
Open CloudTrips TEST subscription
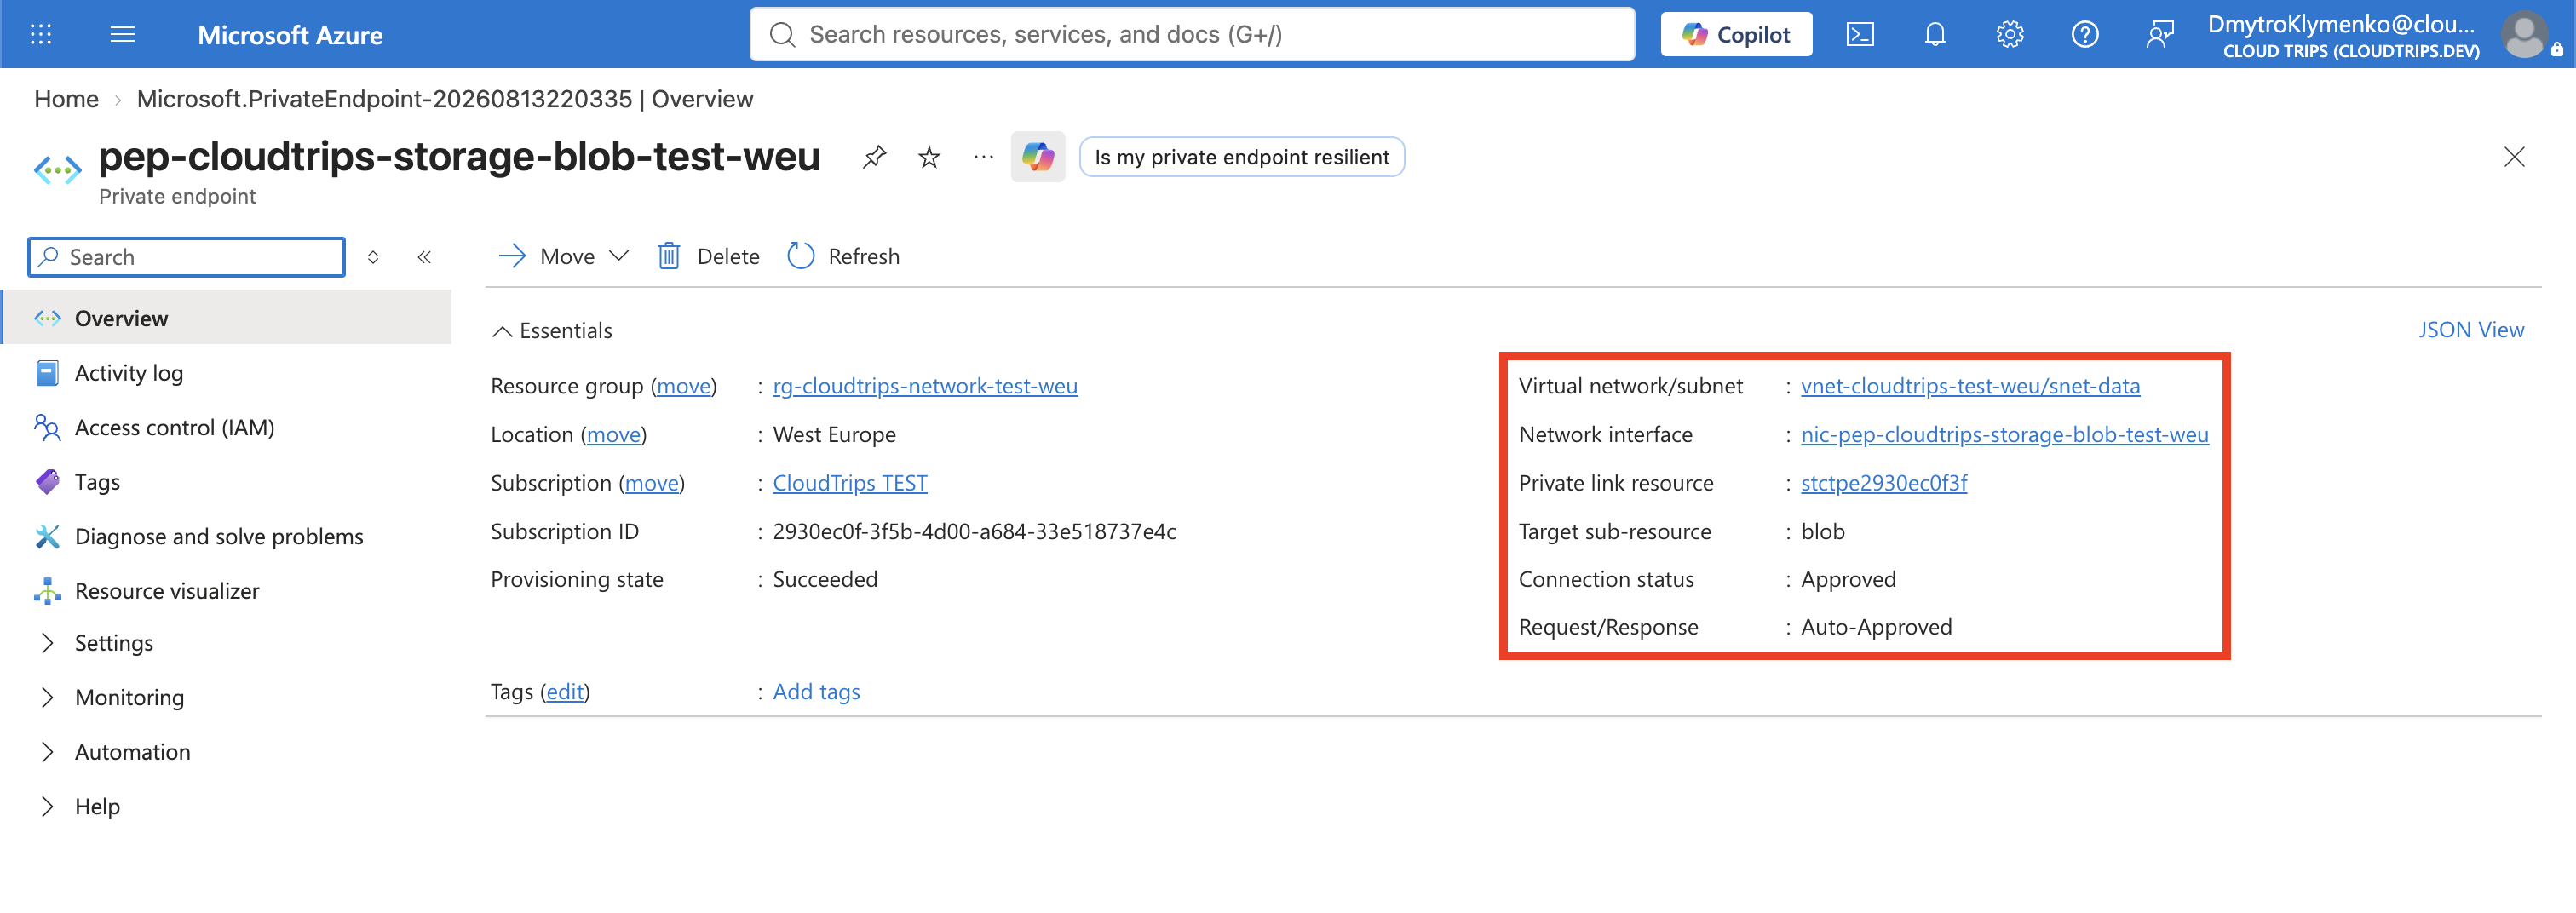(x=850, y=484)
